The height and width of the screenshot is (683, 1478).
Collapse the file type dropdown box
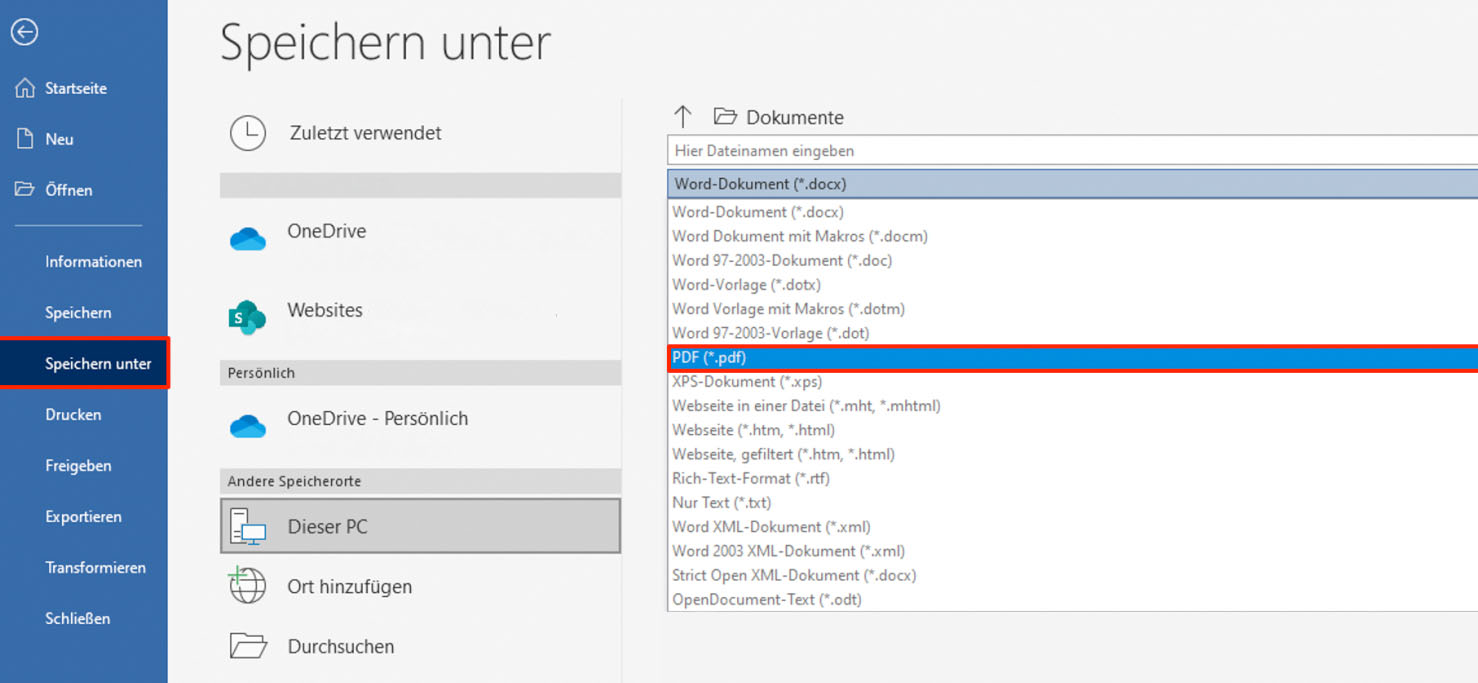click(1072, 184)
